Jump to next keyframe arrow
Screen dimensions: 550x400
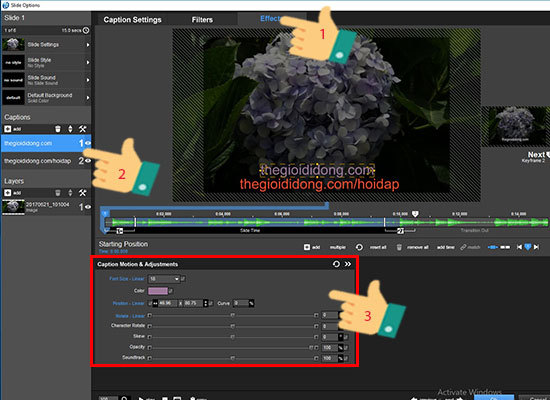(x=536, y=247)
